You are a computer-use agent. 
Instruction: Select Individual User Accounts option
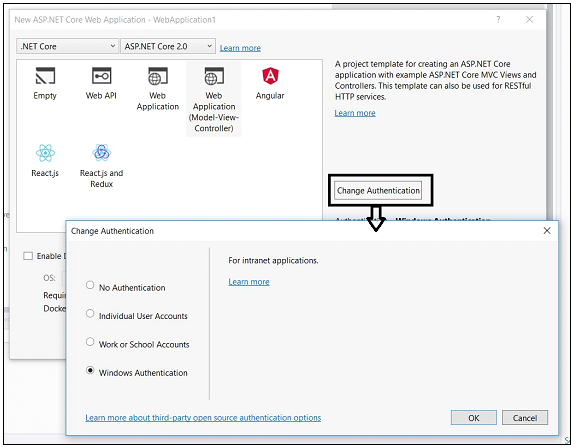[137, 315]
